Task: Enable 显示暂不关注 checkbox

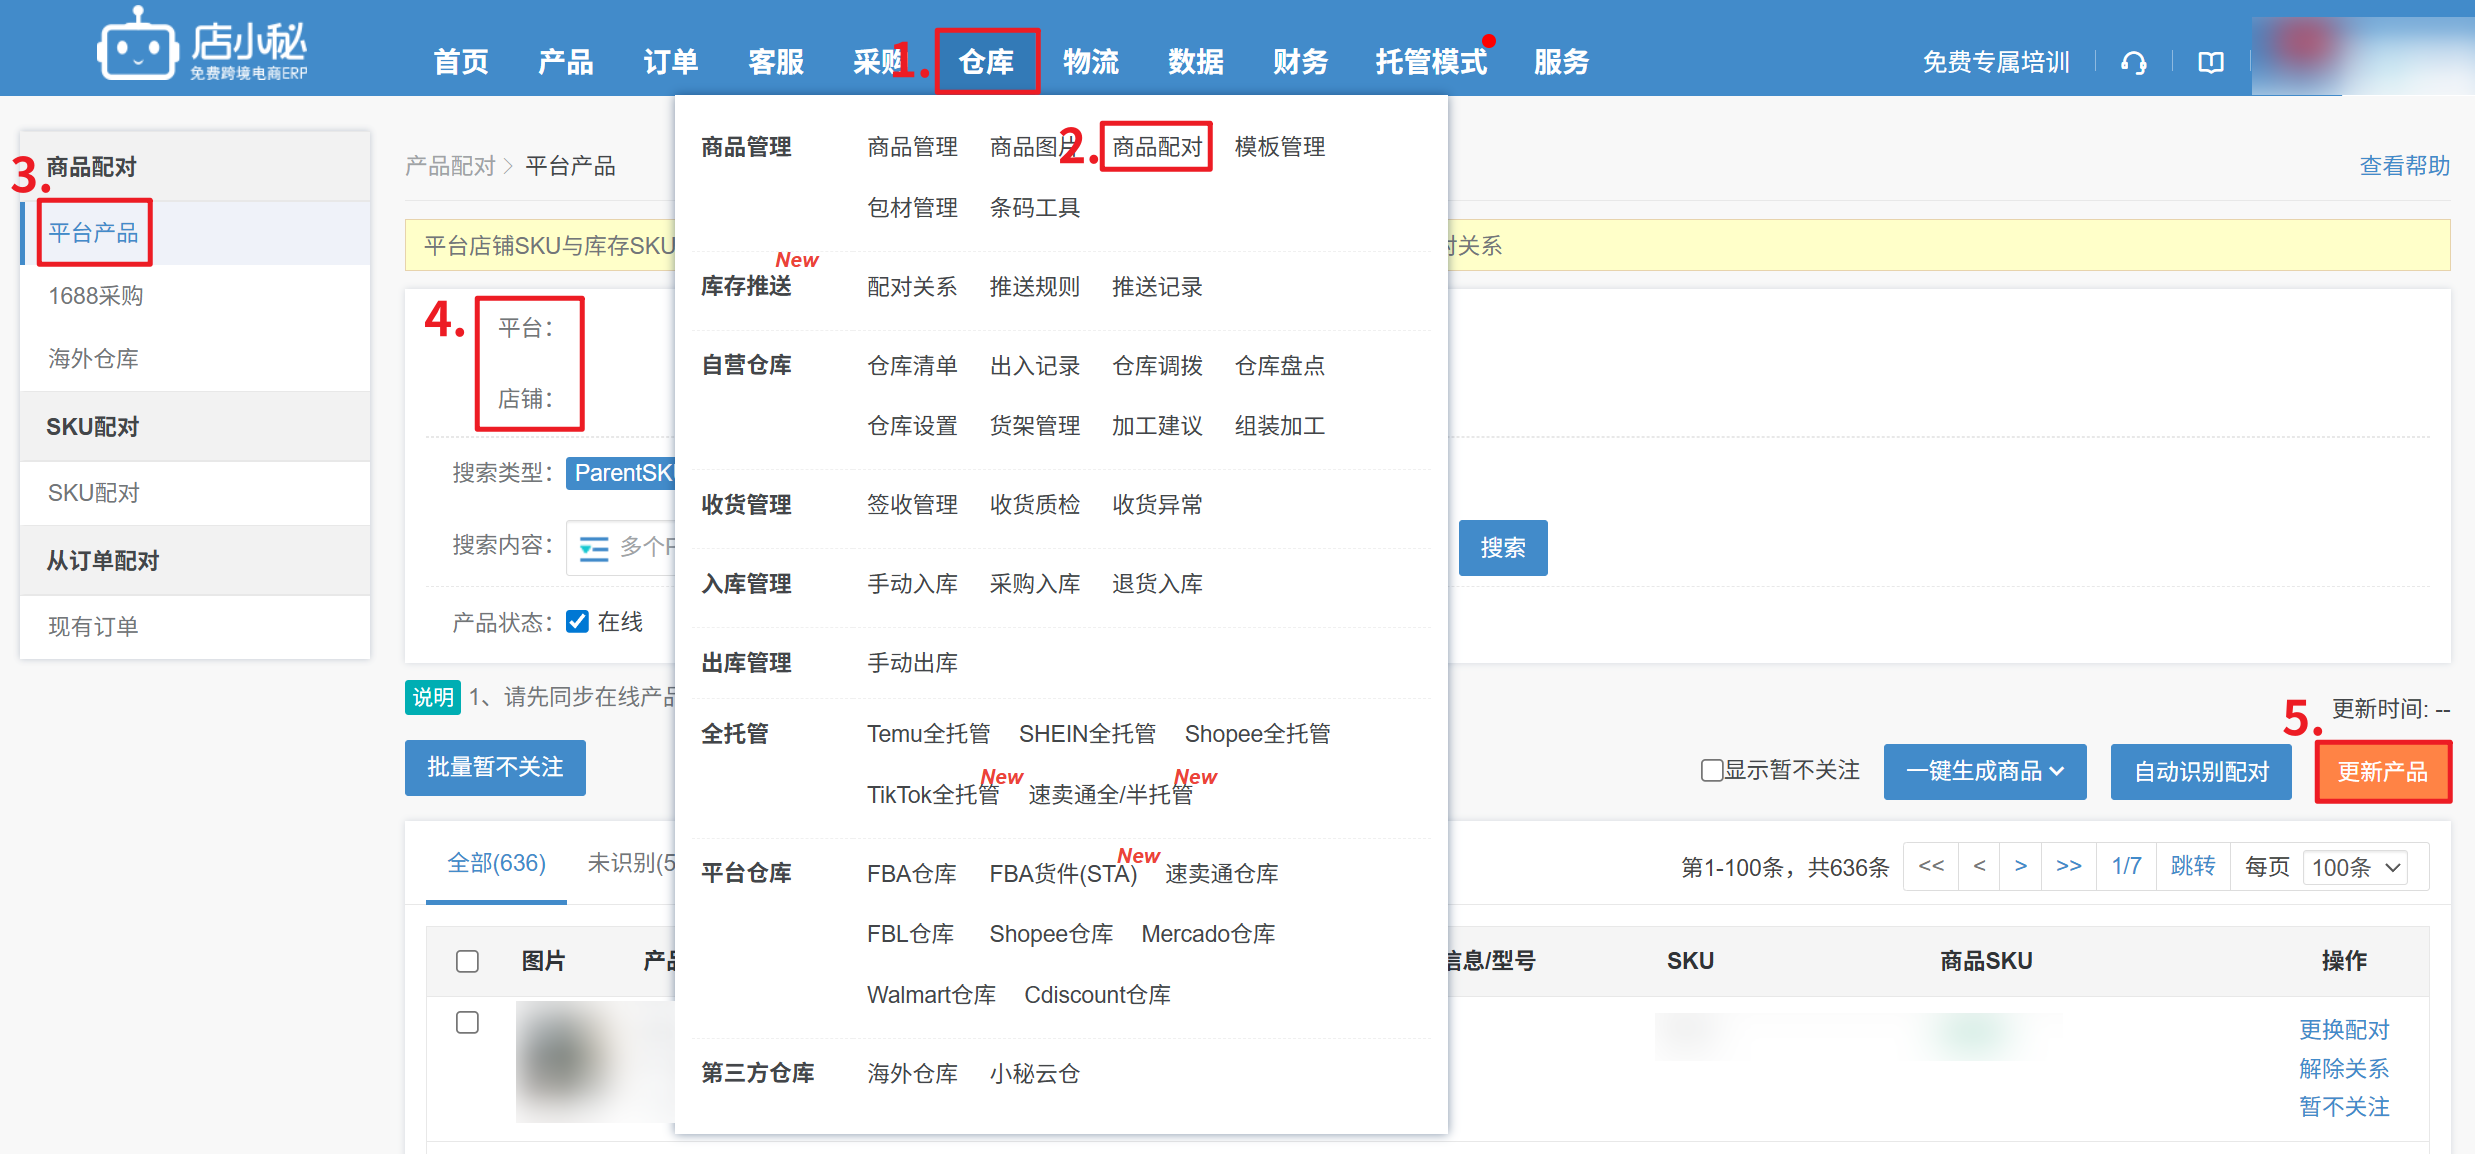Action: (1711, 771)
